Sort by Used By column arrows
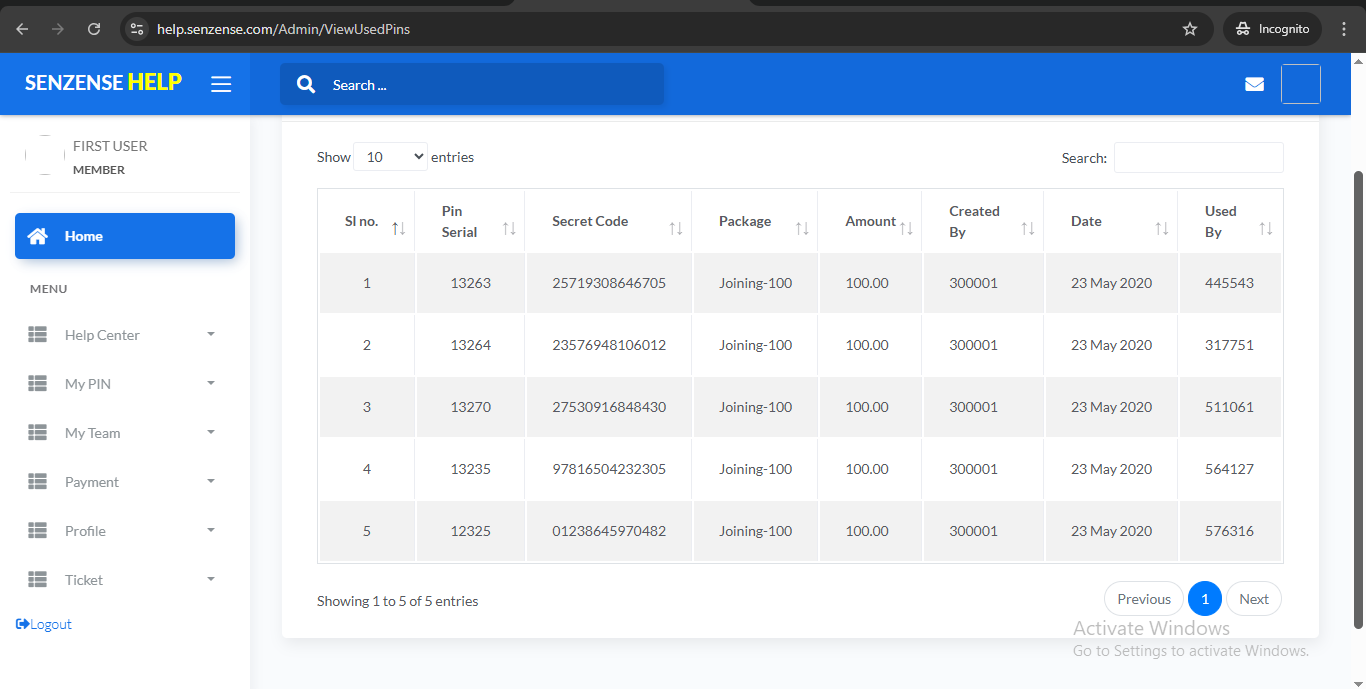Image resolution: width=1366 pixels, height=689 pixels. pos(1266,228)
